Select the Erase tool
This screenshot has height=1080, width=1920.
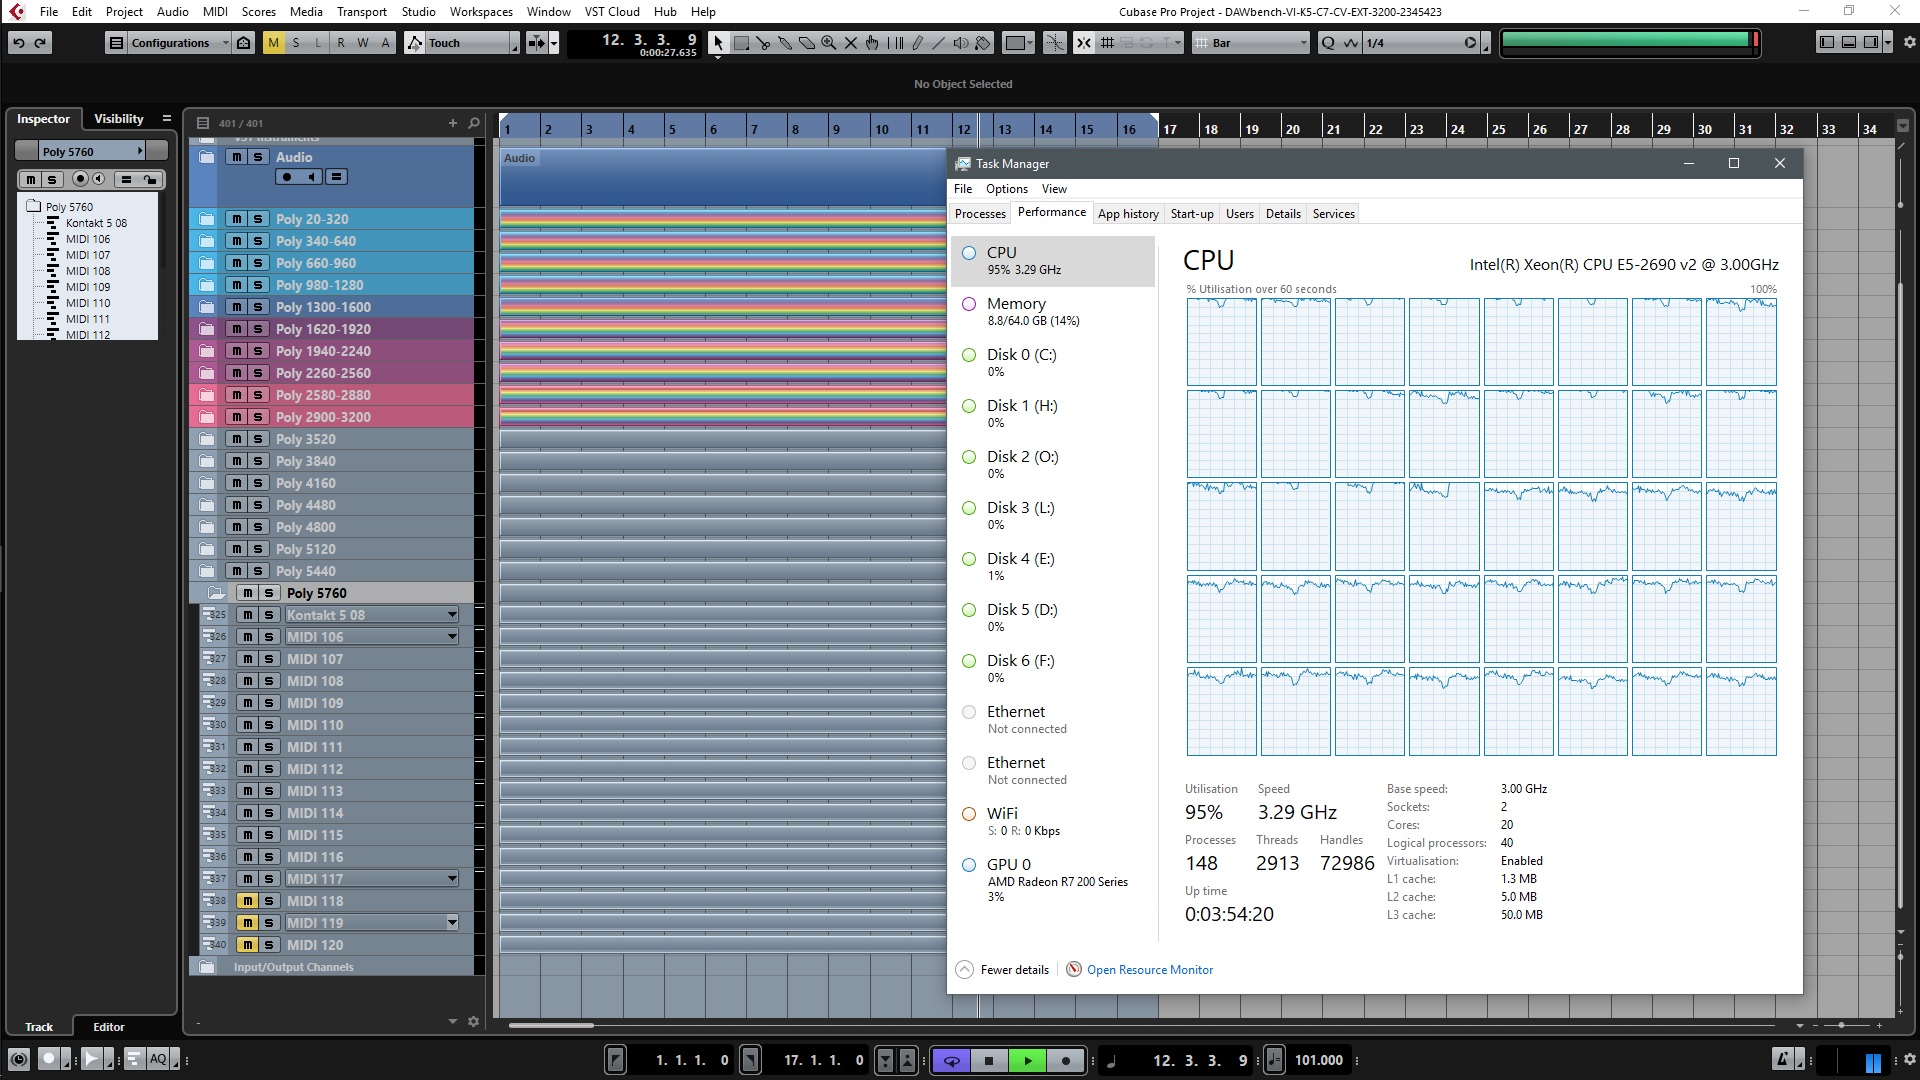807,43
